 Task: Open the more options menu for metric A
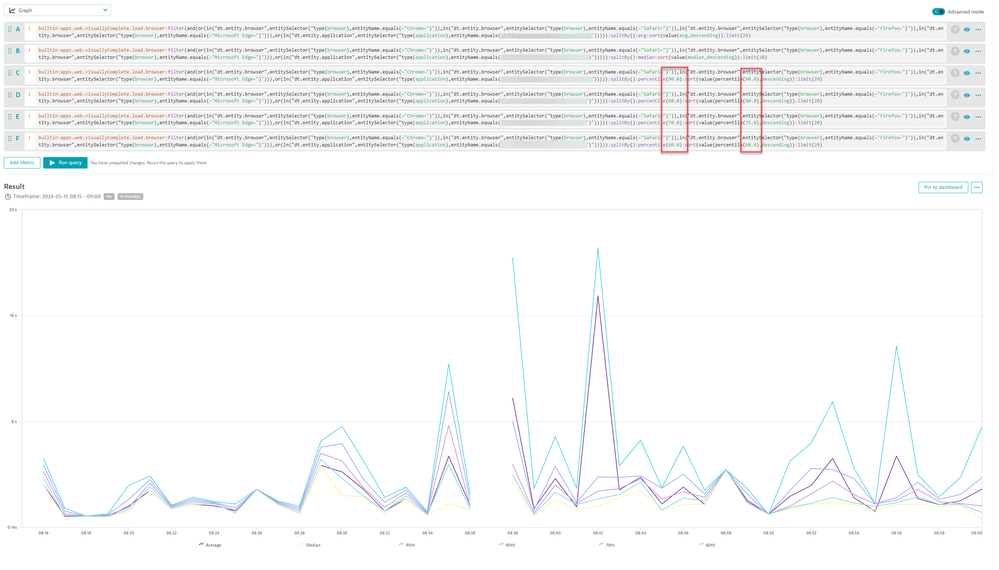(978, 30)
